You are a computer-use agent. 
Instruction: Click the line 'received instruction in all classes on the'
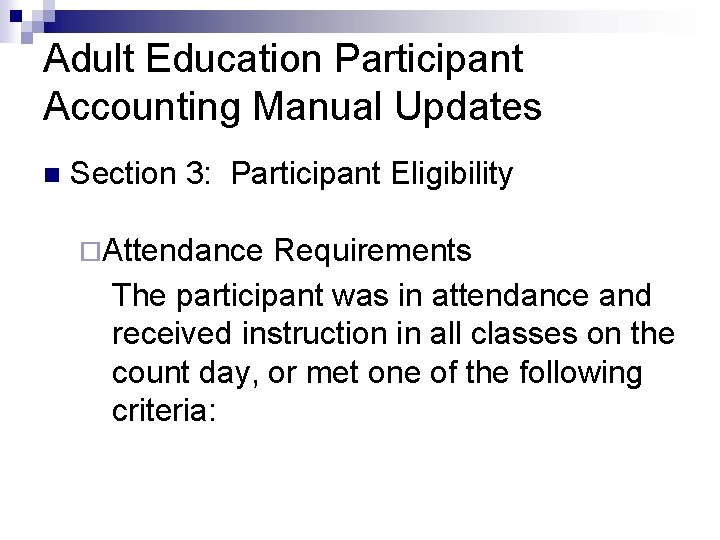coord(394,333)
